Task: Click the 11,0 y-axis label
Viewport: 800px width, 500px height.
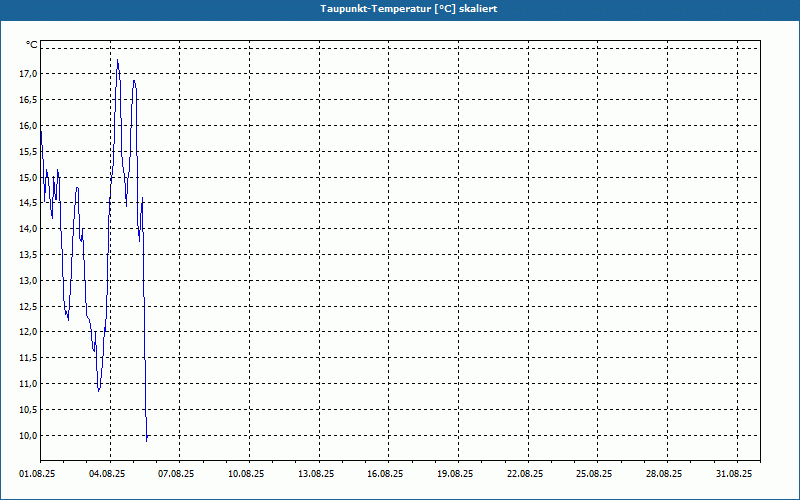Action: [28, 384]
